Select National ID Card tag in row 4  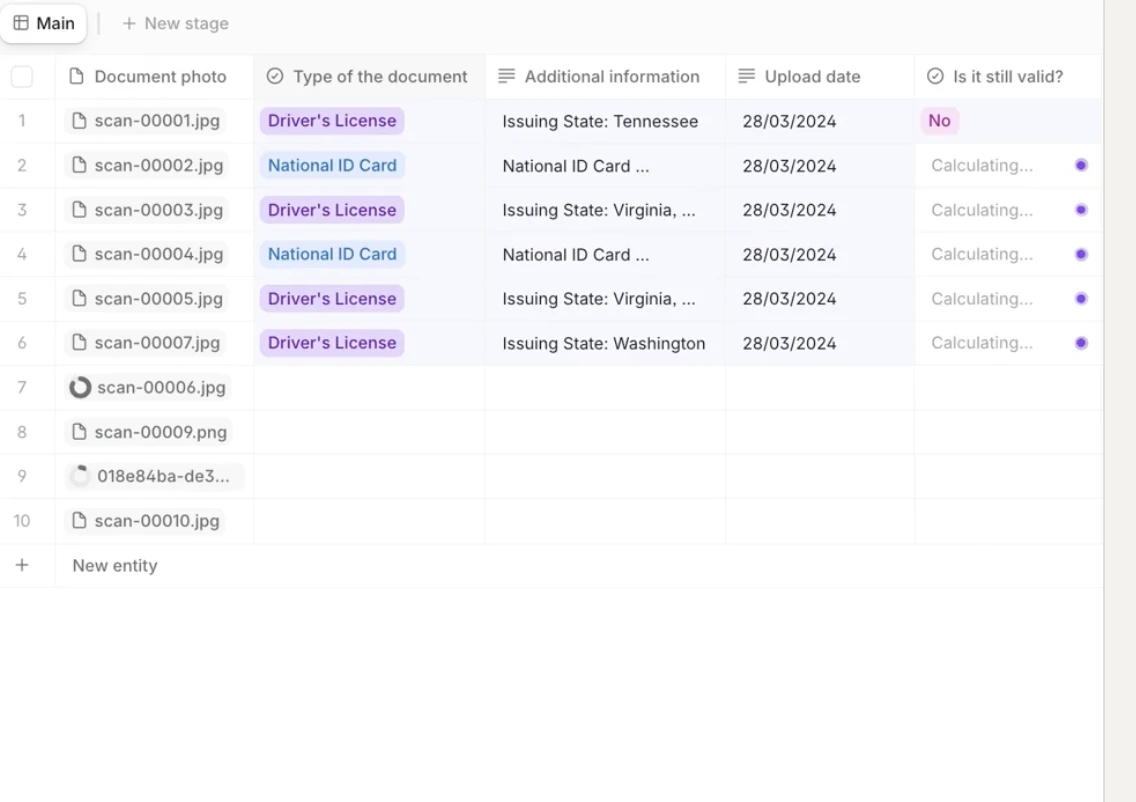tap(332, 254)
